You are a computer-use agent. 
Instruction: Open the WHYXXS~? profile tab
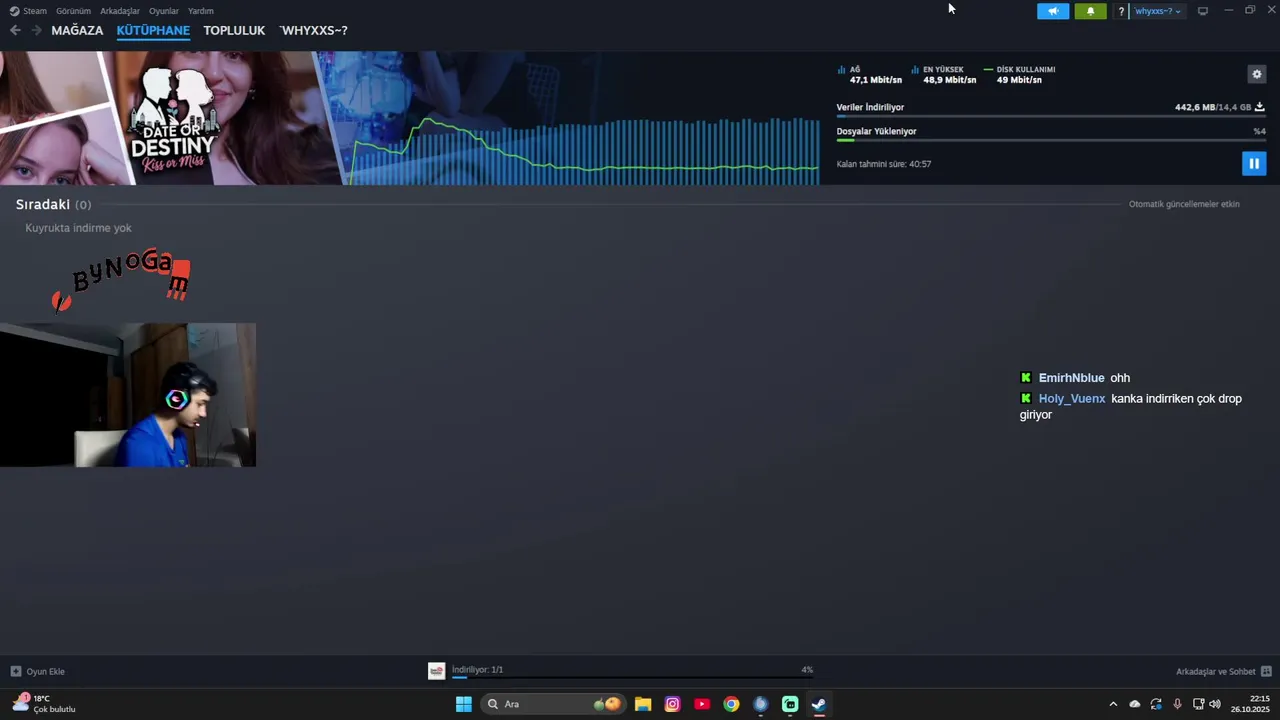tap(314, 30)
